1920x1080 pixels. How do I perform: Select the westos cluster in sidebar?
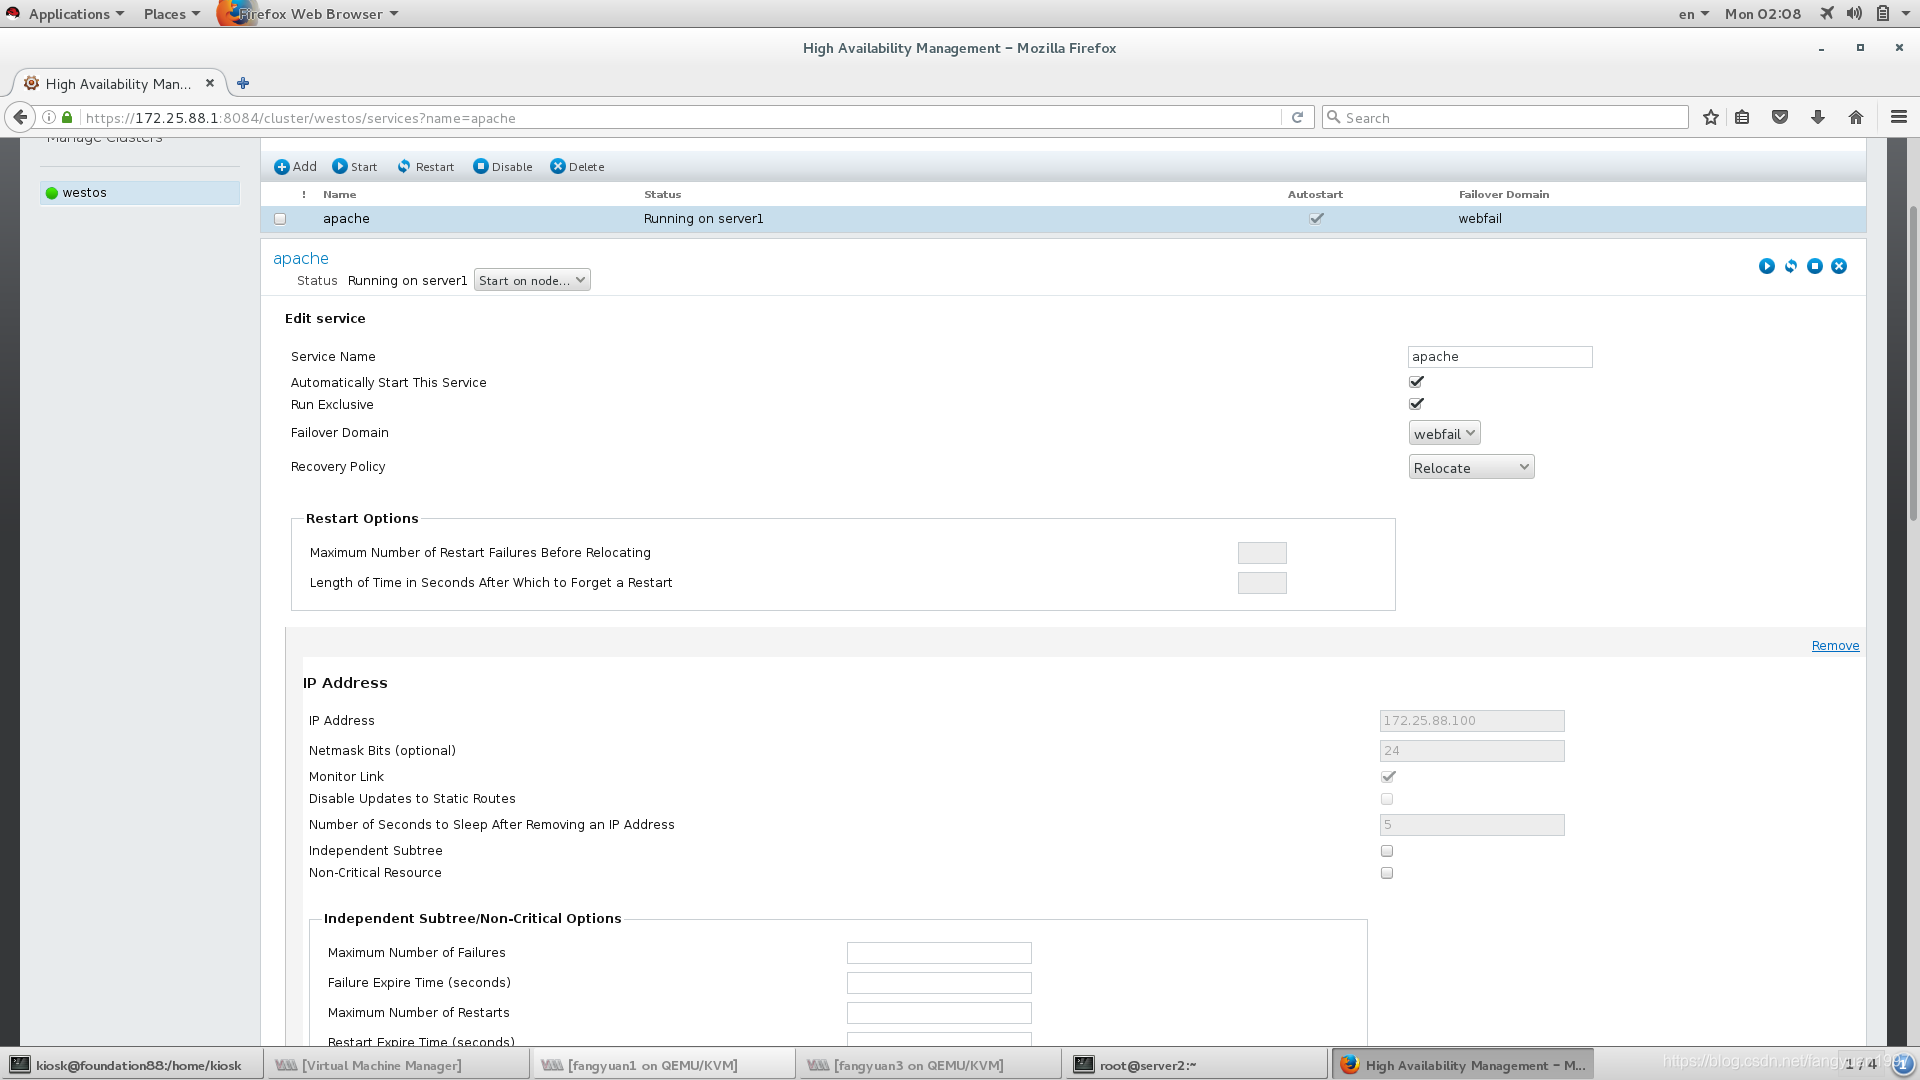pos(85,193)
